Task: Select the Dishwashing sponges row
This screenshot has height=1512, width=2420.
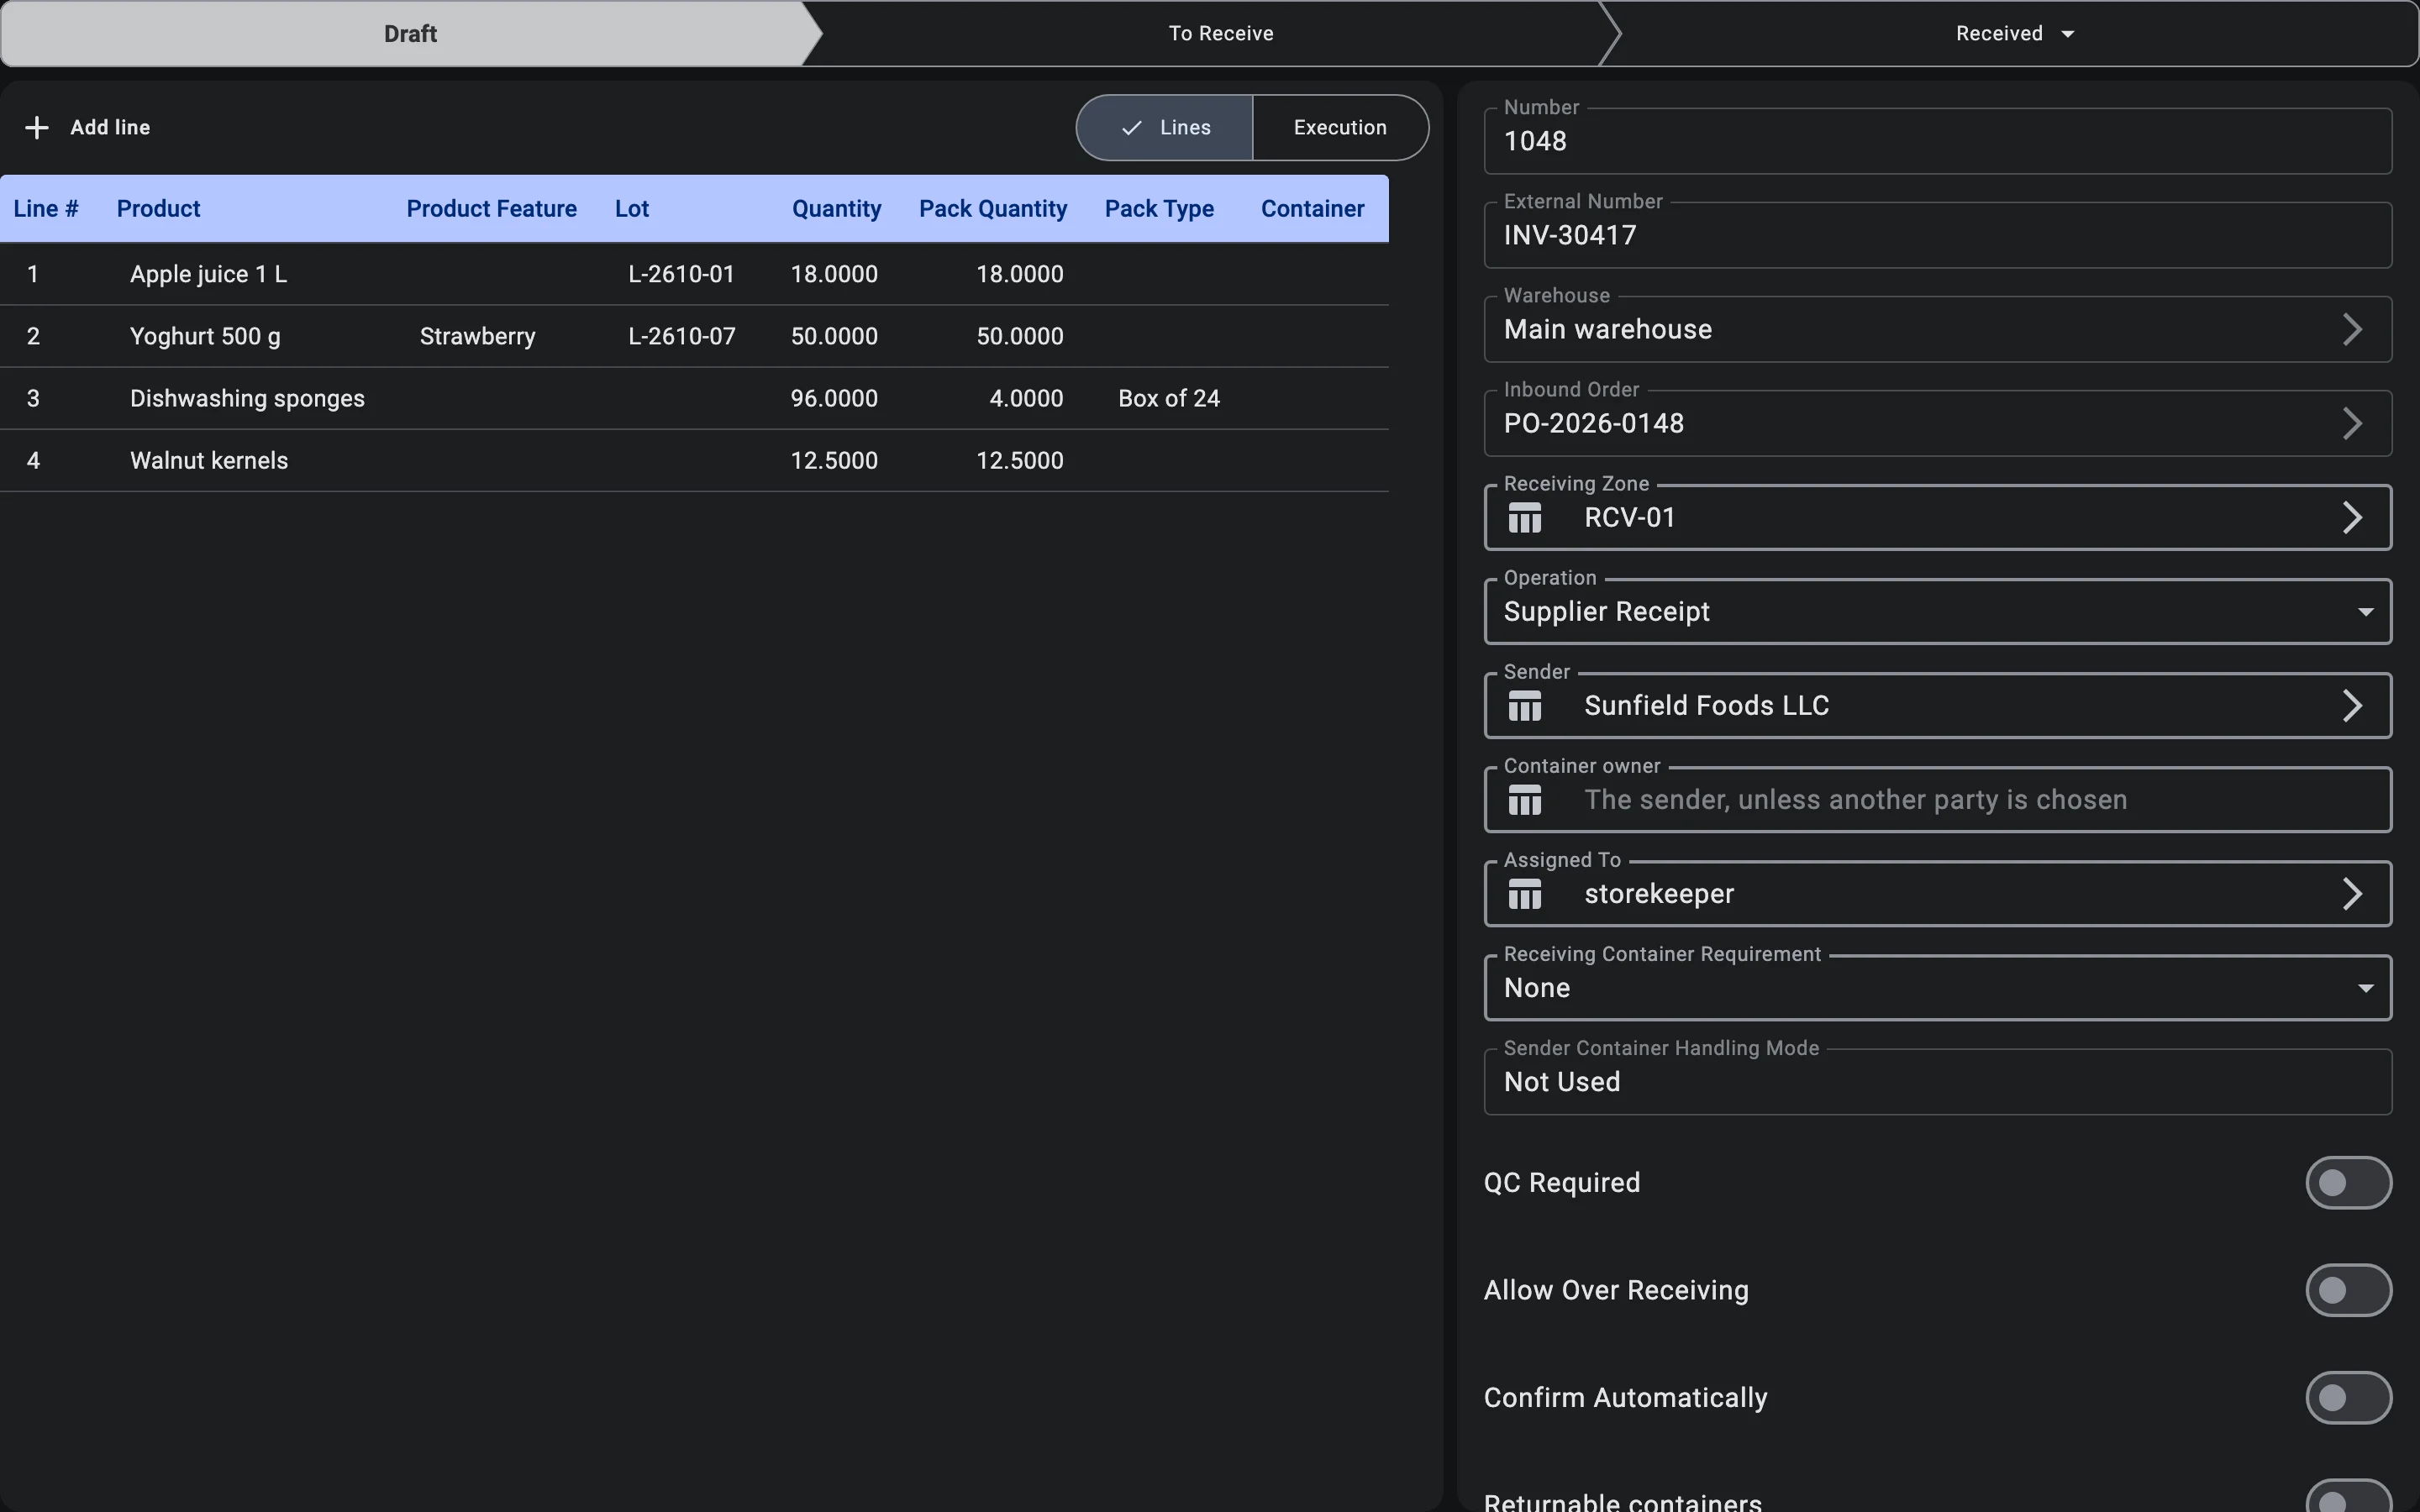Action: (x=694, y=398)
